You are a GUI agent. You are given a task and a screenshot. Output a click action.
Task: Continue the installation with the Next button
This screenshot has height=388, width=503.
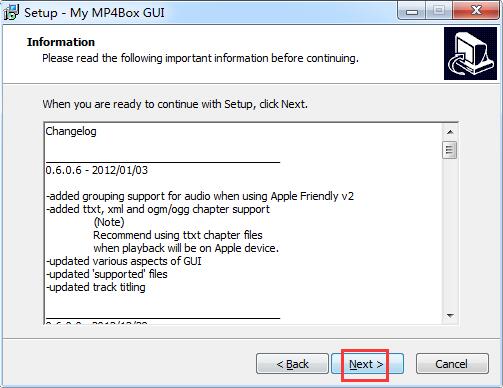(x=367, y=364)
